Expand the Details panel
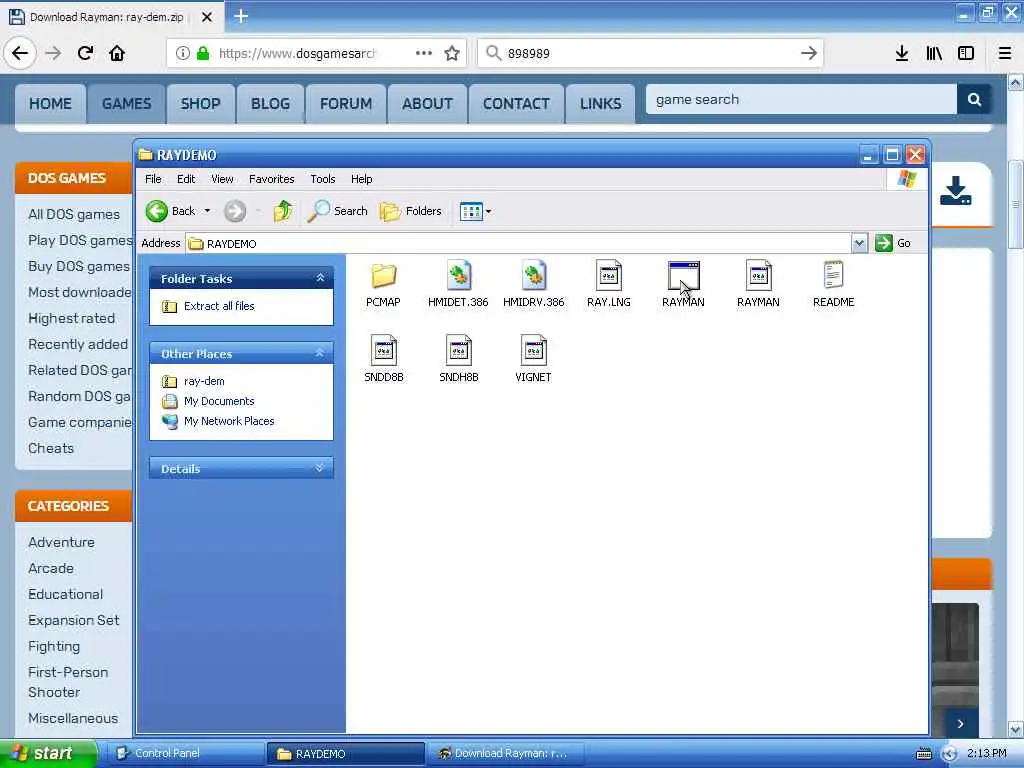1024x768 pixels. pos(320,468)
